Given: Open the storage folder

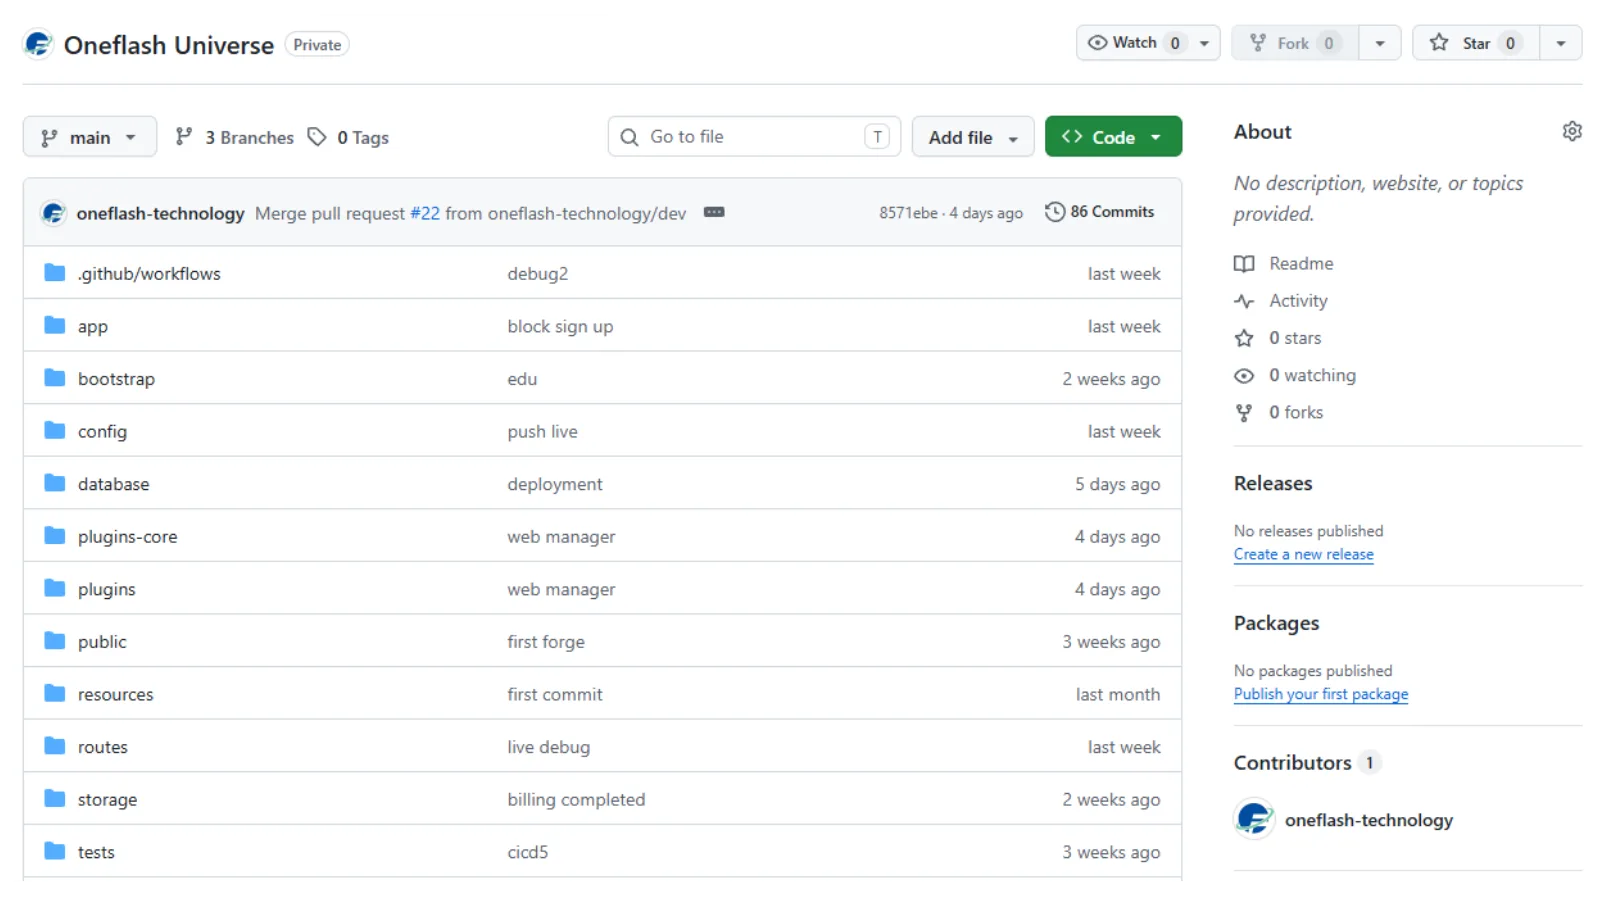Looking at the screenshot, I should [x=107, y=800].
